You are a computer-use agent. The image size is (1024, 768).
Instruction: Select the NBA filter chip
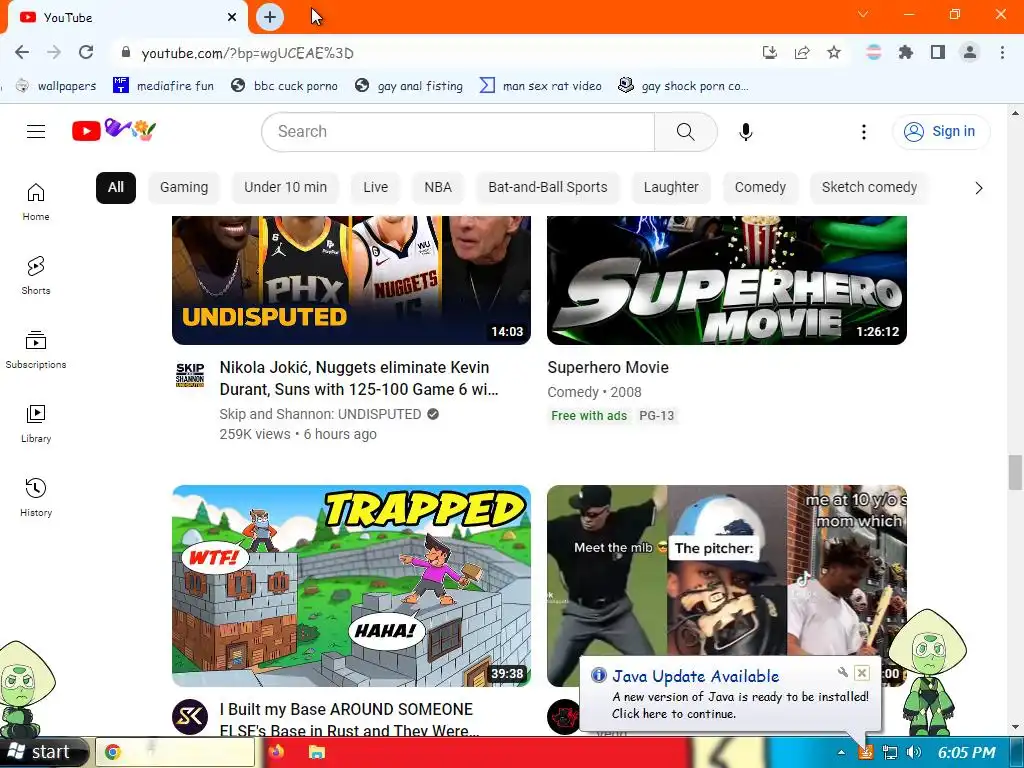(438, 187)
